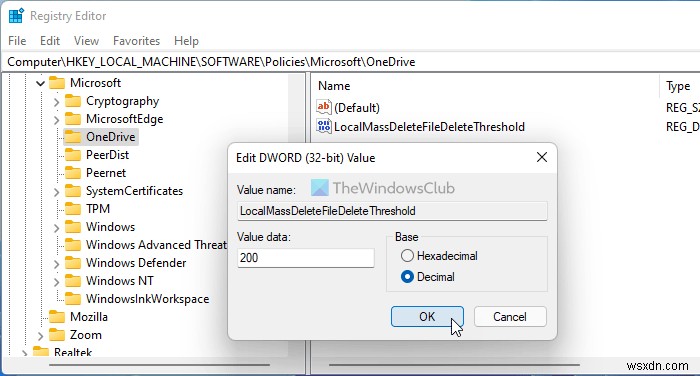Confirm with the OK button
This screenshot has width=700, height=376.
427,317
